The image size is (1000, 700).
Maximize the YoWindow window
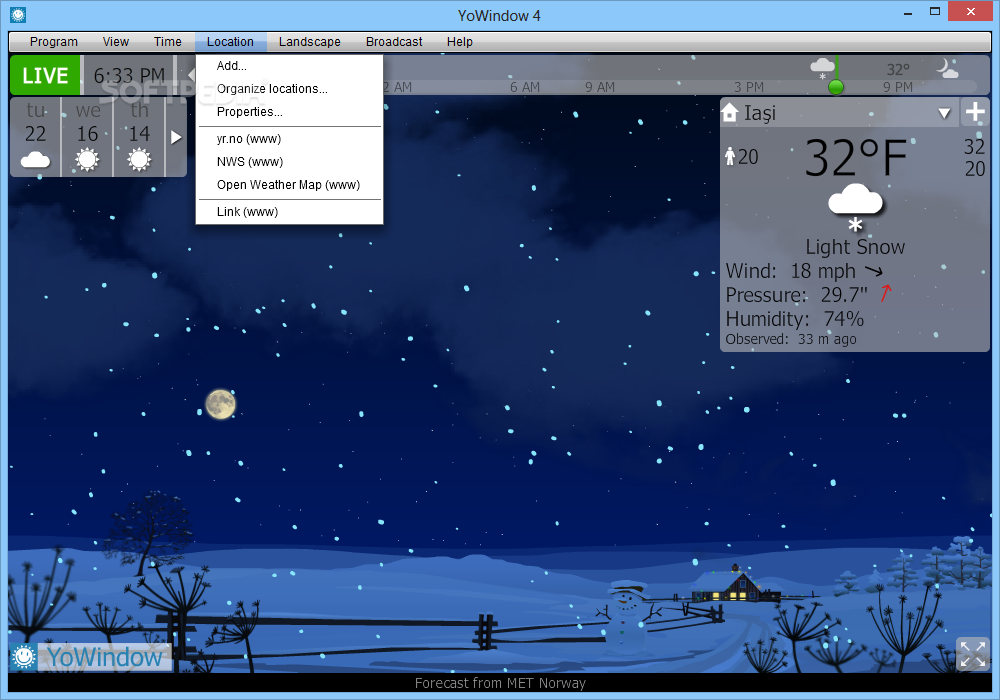point(935,11)
